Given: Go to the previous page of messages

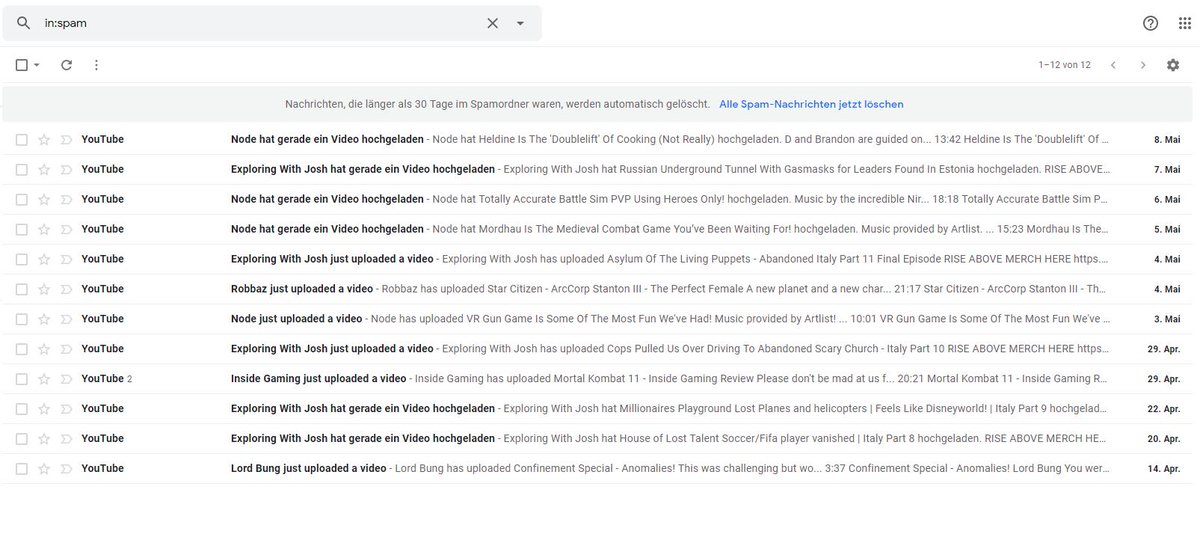Looking at the screenshot, I should point(1113,65).
